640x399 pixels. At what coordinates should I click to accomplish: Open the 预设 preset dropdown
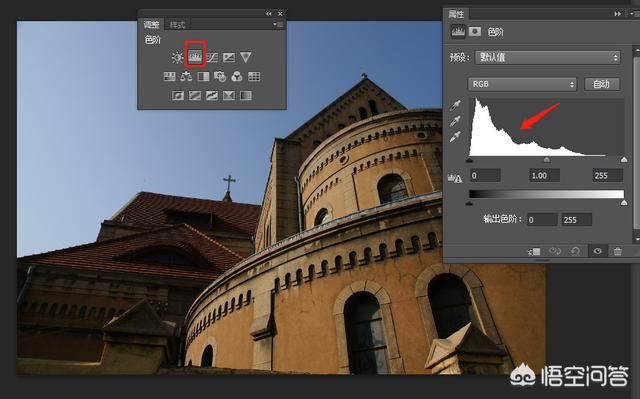pyautogui.click(x=547, y=57)
